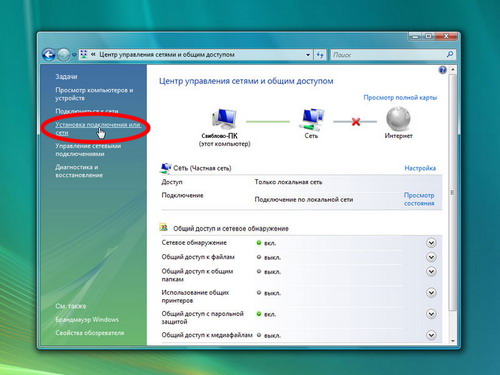500x375 pixels.
Task: Open Просмотр компьютеров и устройств
Action: click(94, 94)
